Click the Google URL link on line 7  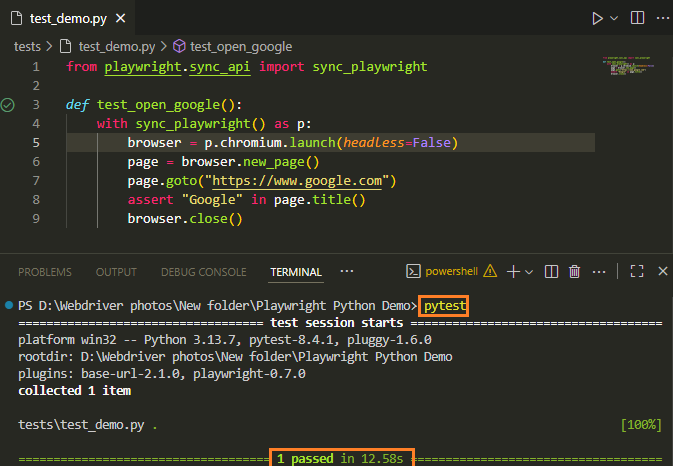click(x=297, y=181)
